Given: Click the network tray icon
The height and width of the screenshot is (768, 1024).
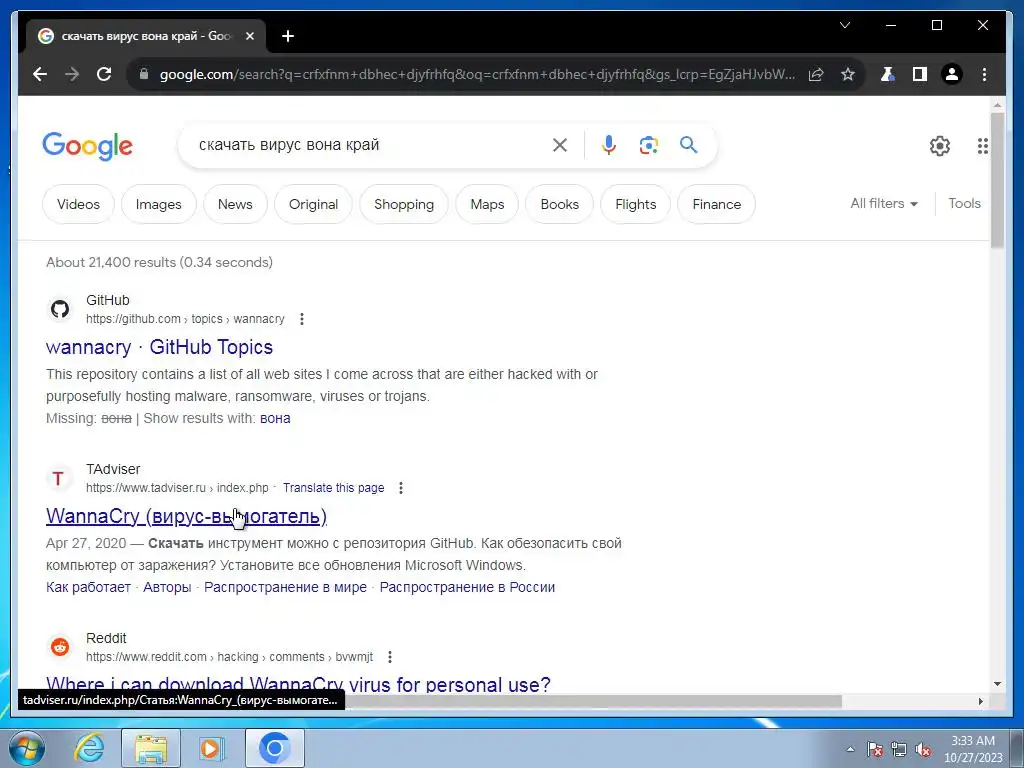Looking at the screenshot, I should pyautogui.click(x=899, y=750).
